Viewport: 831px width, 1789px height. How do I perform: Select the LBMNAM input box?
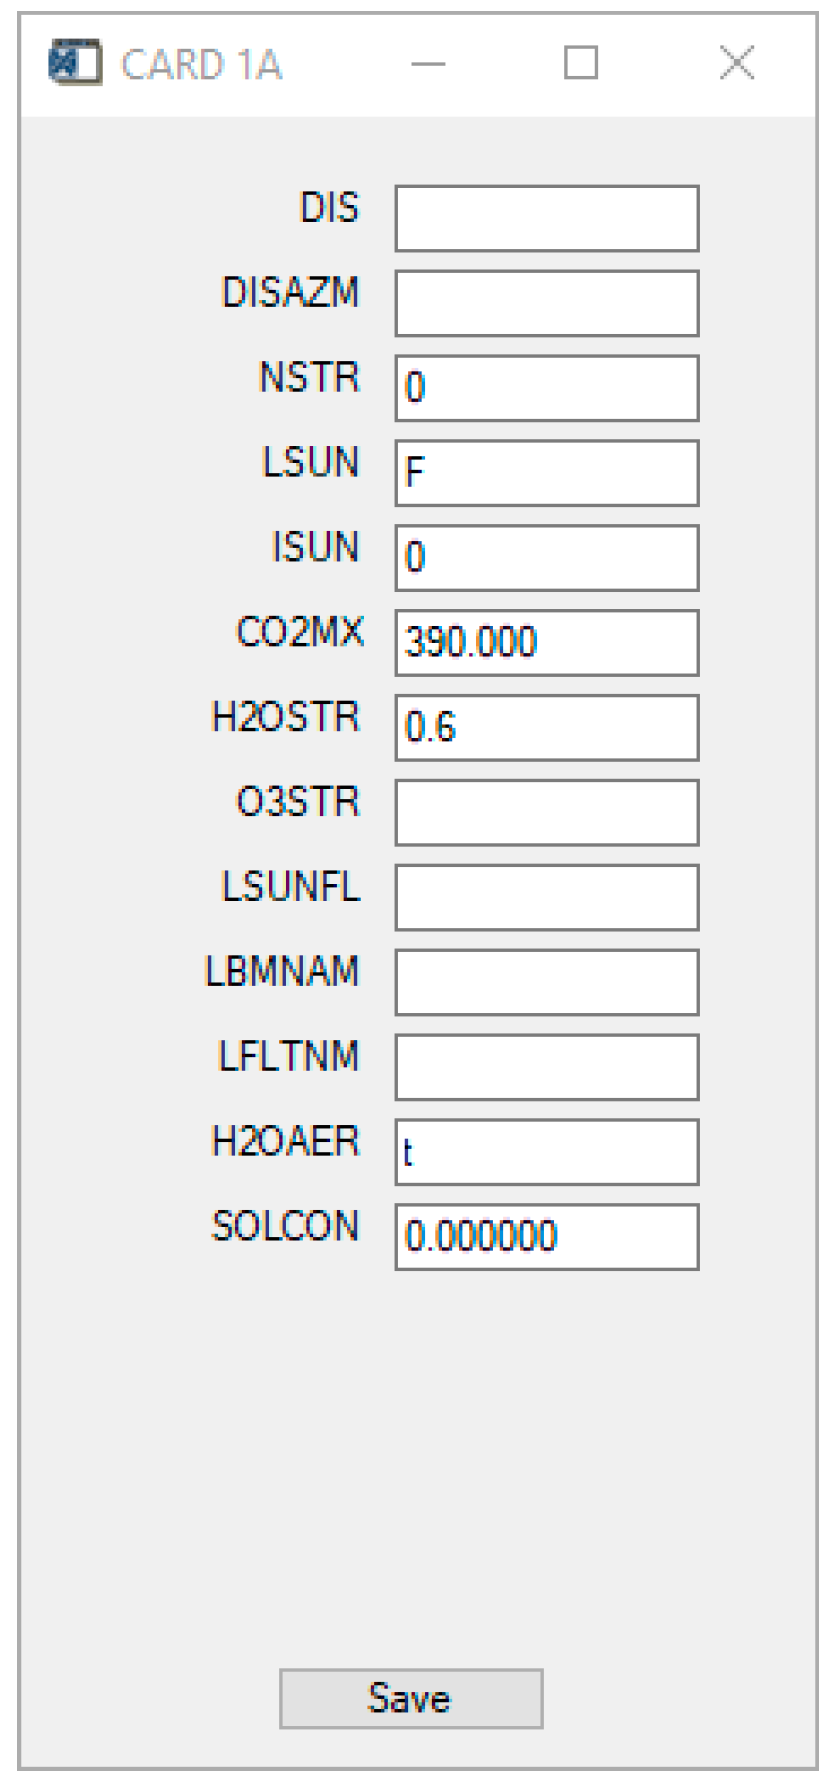tap(546, 983)
